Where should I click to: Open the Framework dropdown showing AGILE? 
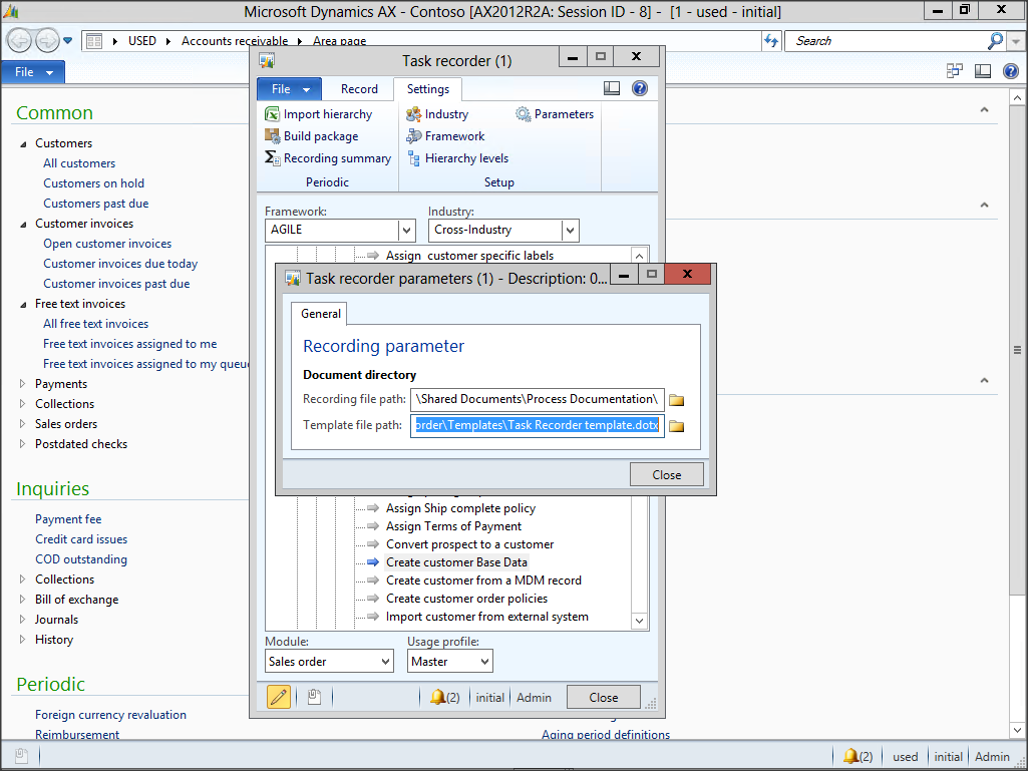point(406,231)
